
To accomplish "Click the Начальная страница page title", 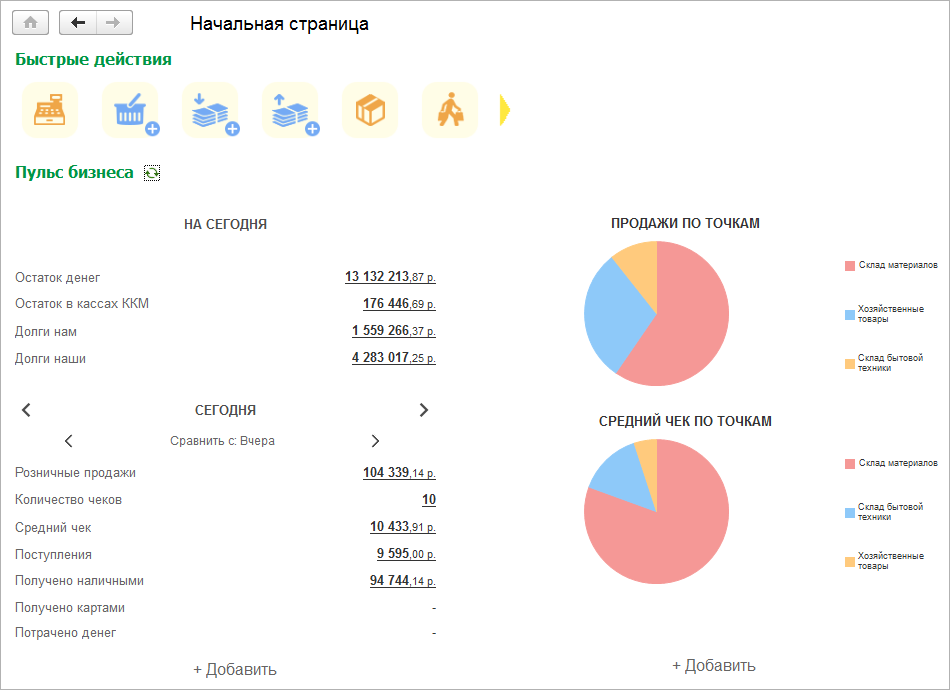I will pyautogui.click(x=279, y=24).
